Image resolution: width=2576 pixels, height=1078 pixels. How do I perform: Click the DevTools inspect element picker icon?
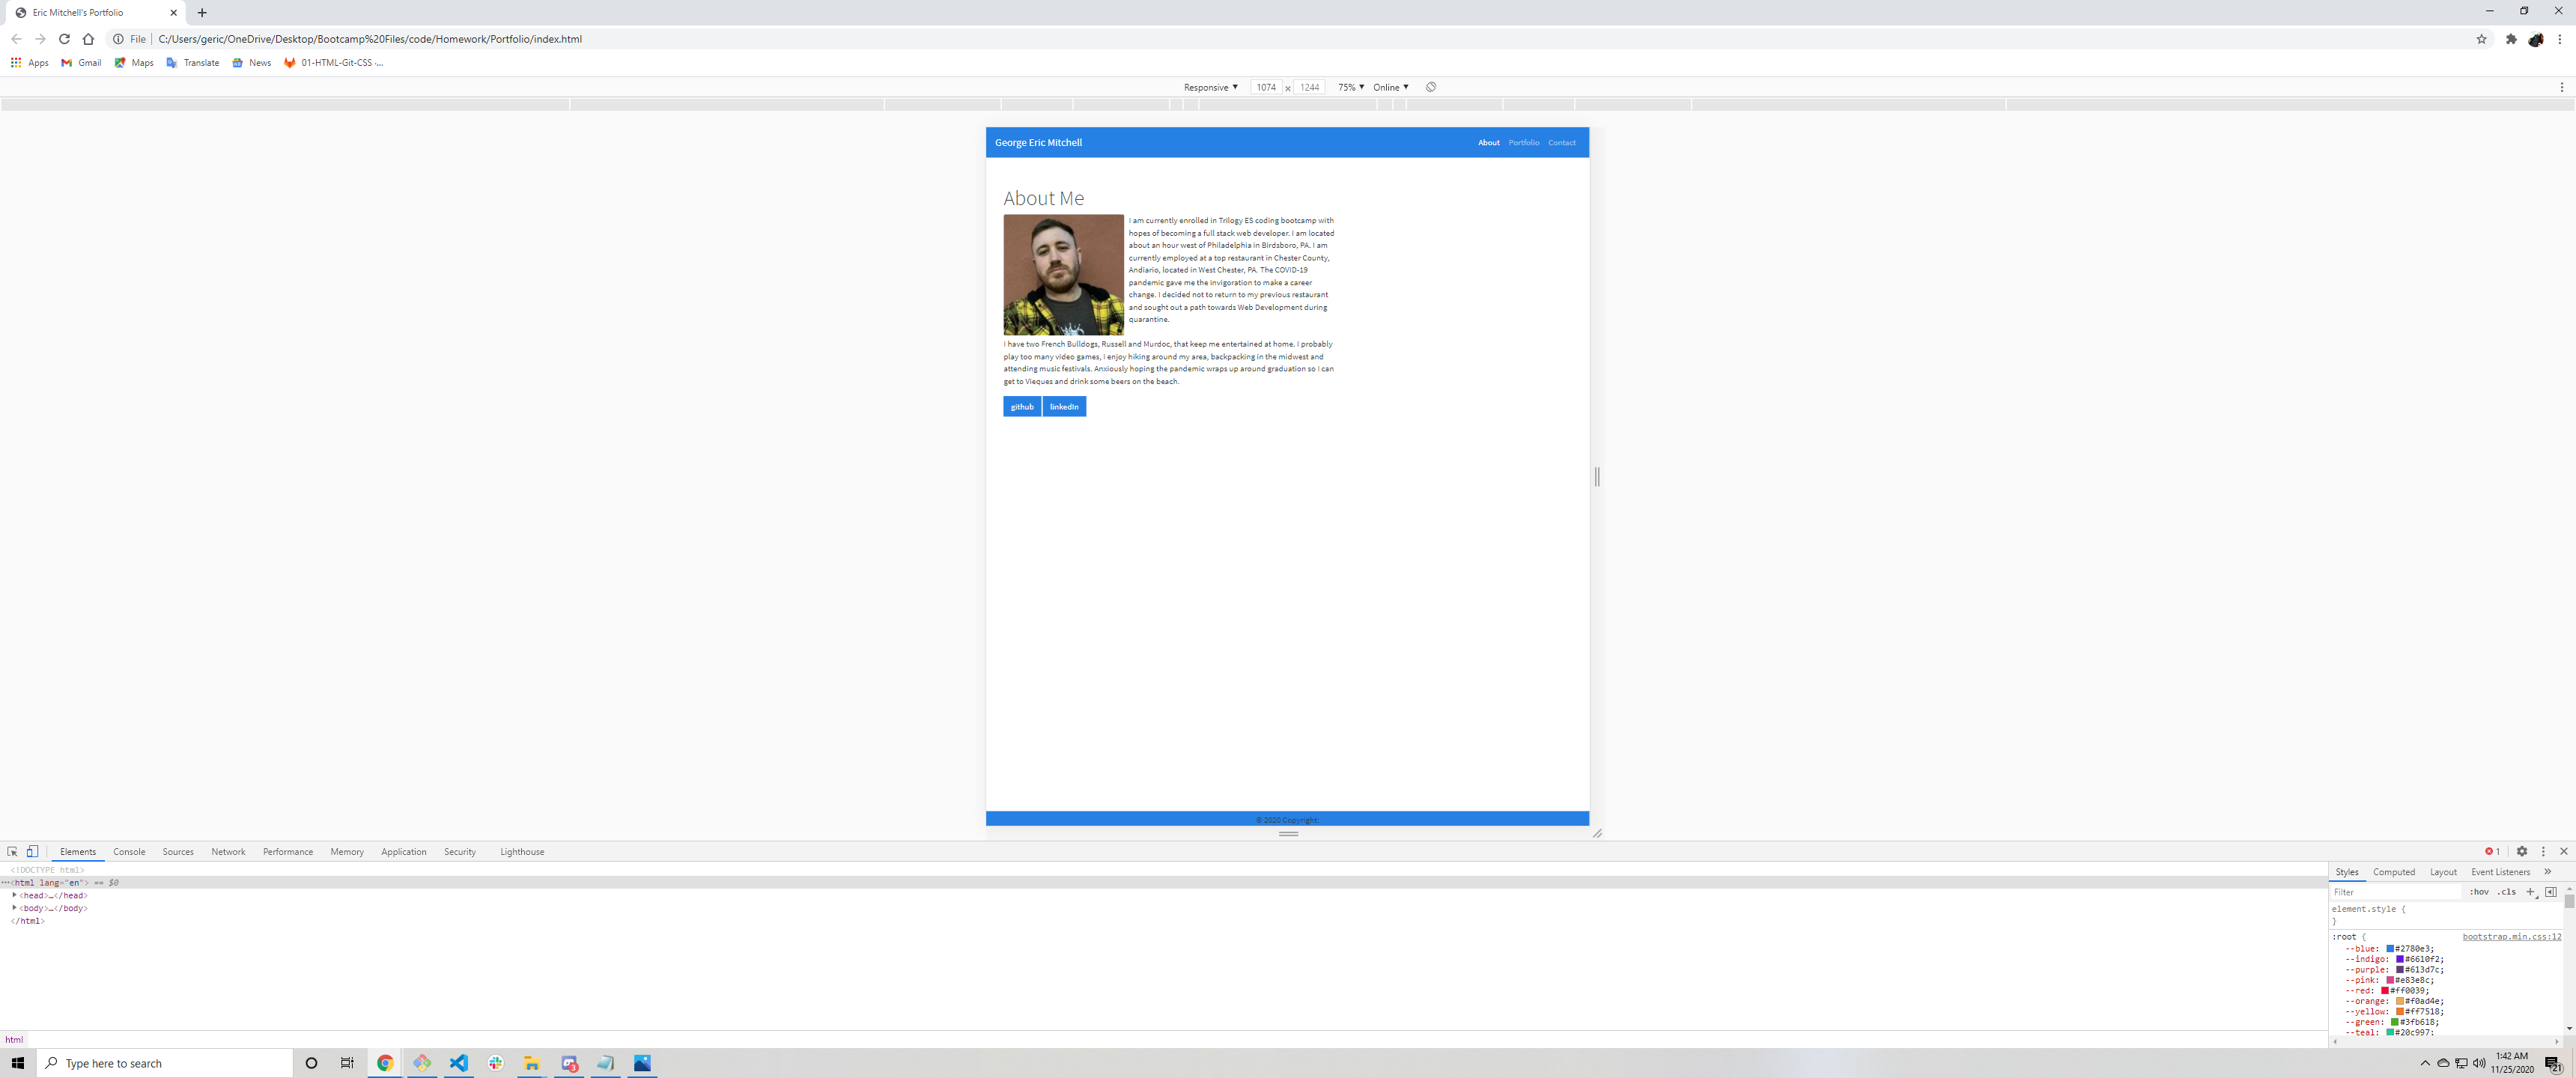pos(12,852)
